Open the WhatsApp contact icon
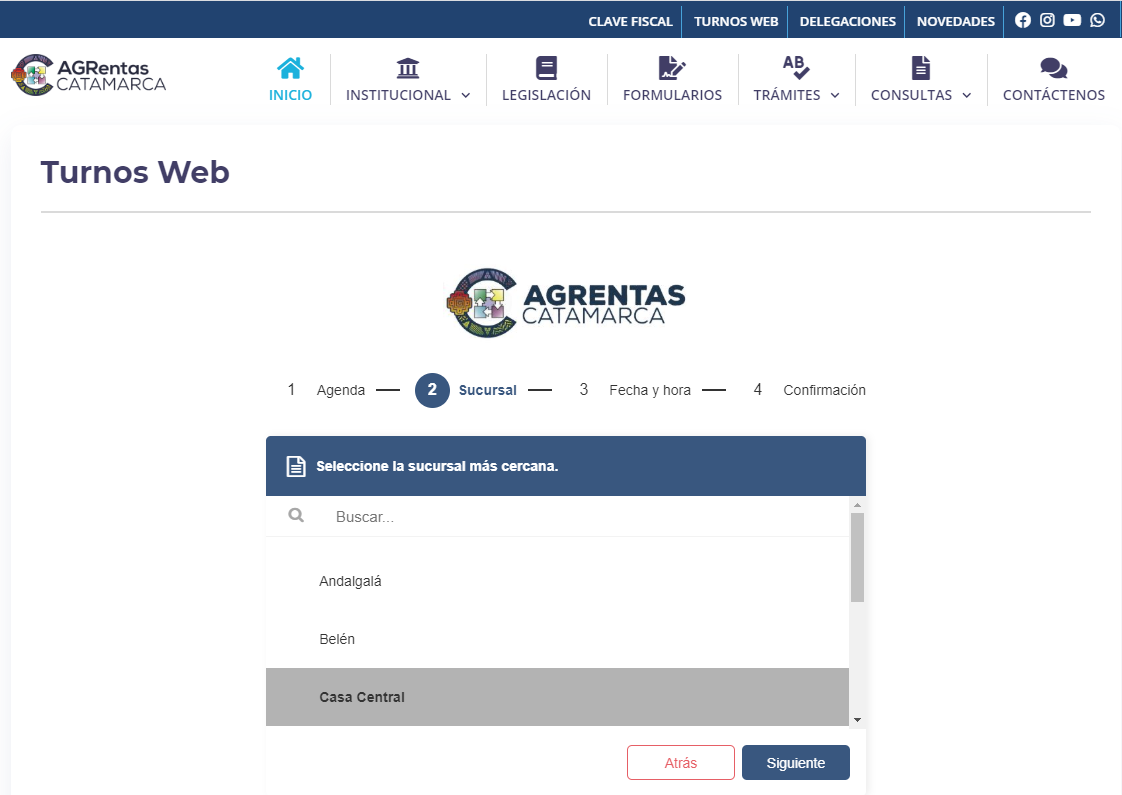Screen dimensions: 1122x795 [x=1097, y=20]
